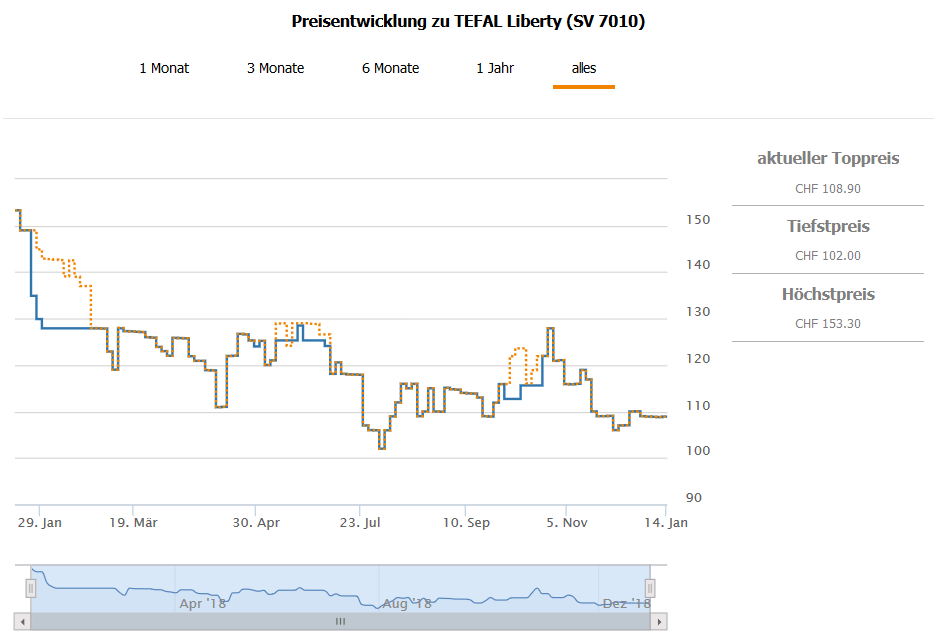936x641 pixels.
Task: Select the alles range tab
Action: [584, 68]
